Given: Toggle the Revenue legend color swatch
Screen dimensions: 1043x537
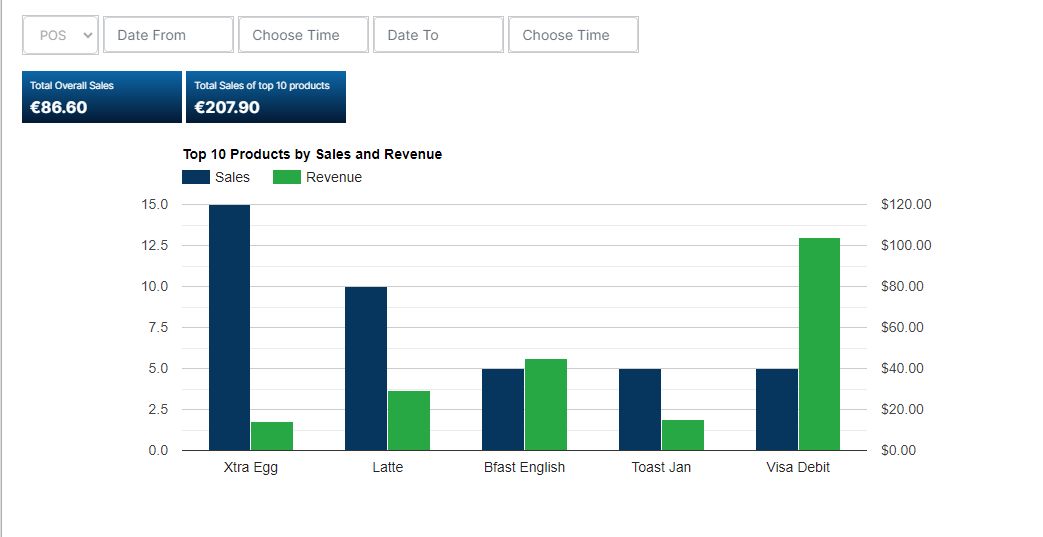Looking at the screenshot, I should tap(287, 177).
